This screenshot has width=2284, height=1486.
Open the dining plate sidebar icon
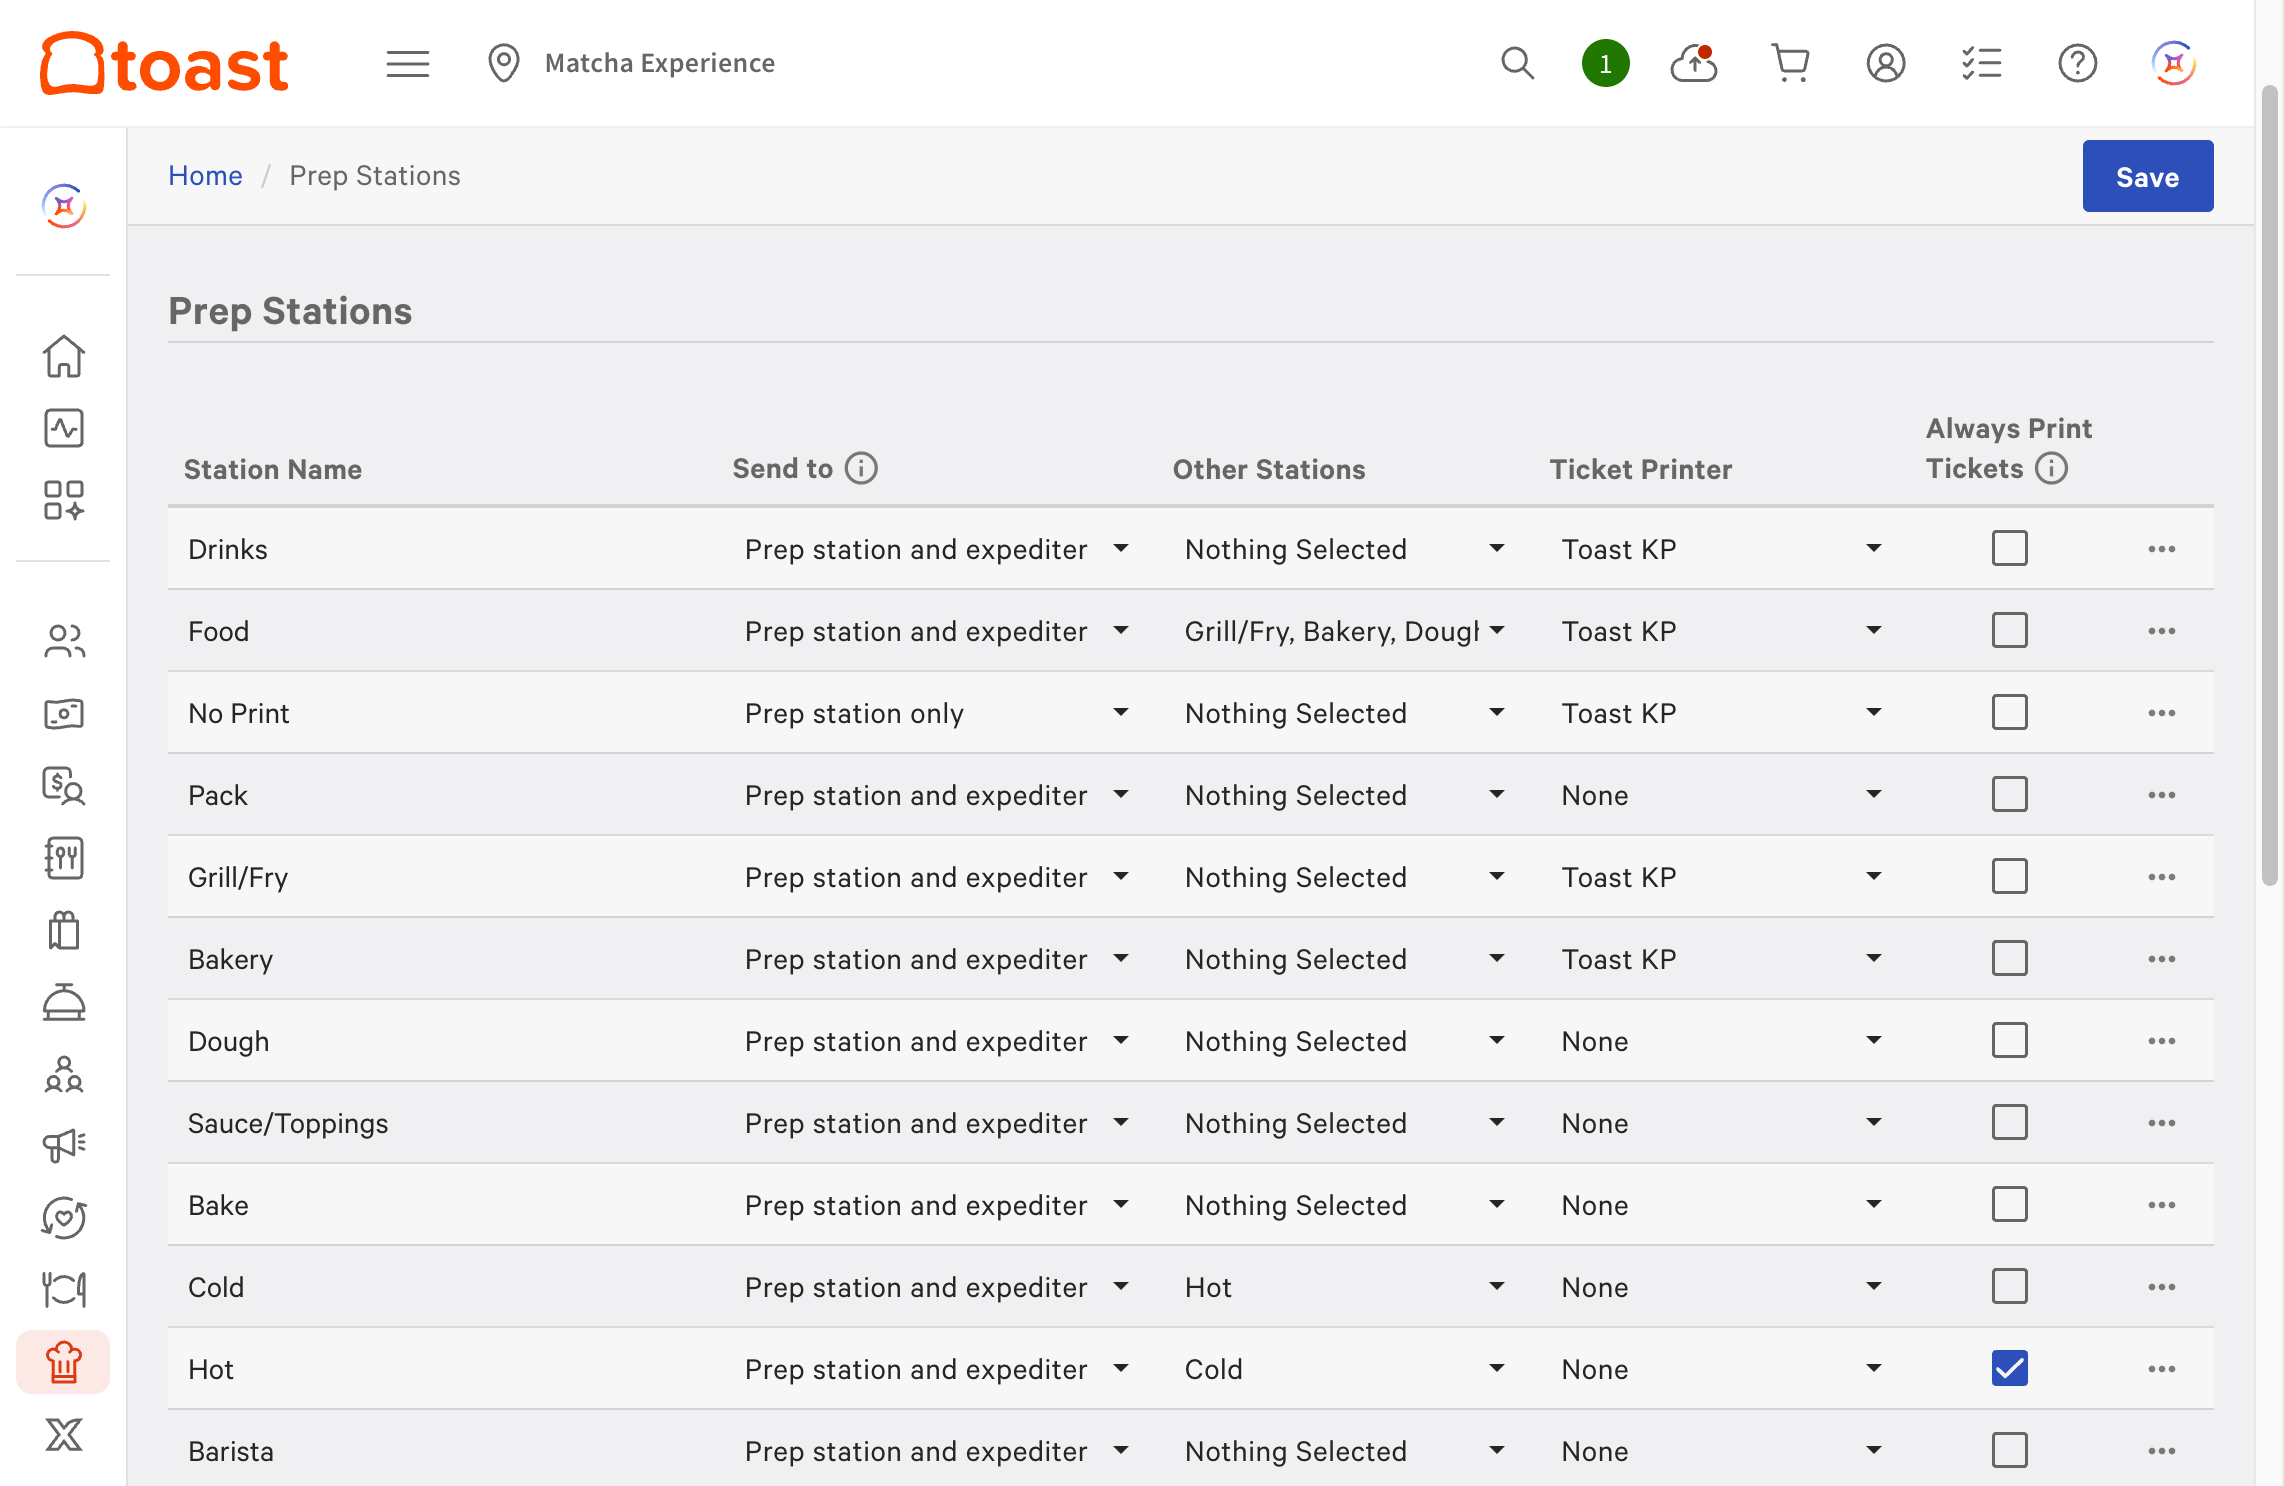[x=64, y=1290]
